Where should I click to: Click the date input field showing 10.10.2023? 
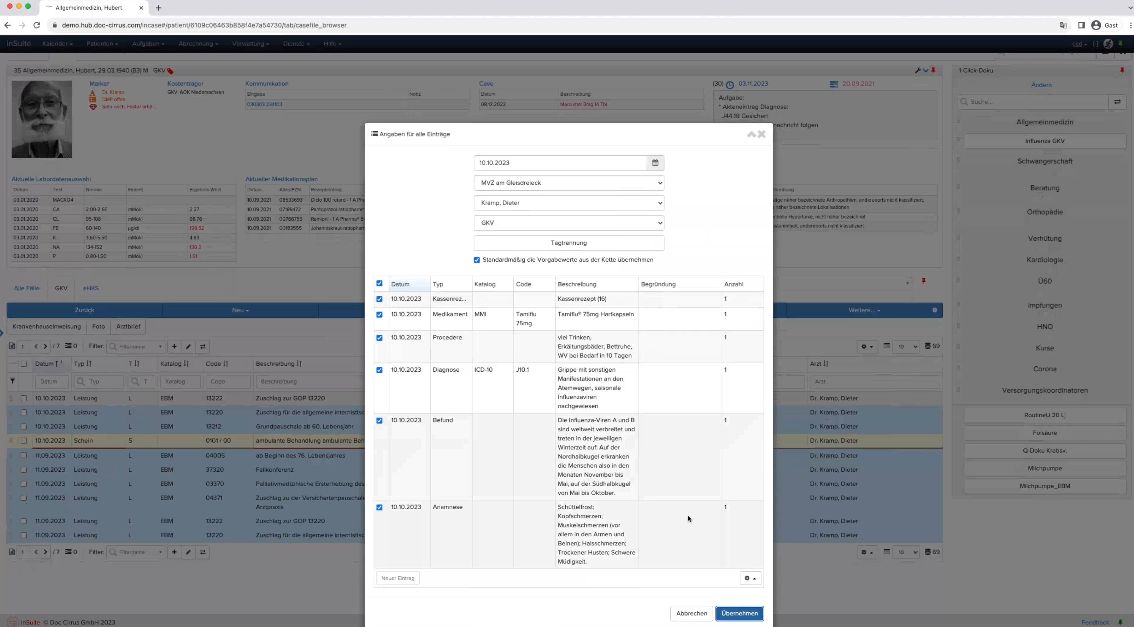[560, 163]
